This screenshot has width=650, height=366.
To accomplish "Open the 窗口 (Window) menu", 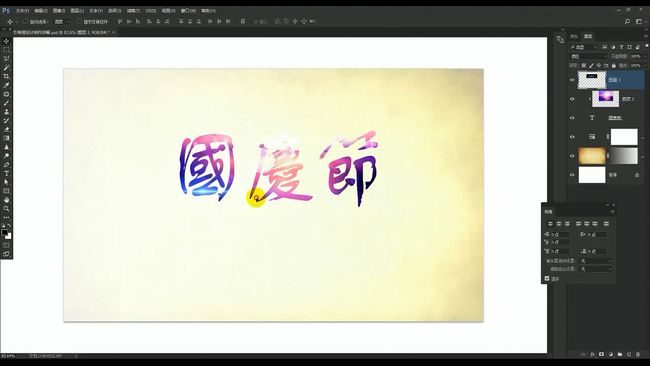I will 188,11.
